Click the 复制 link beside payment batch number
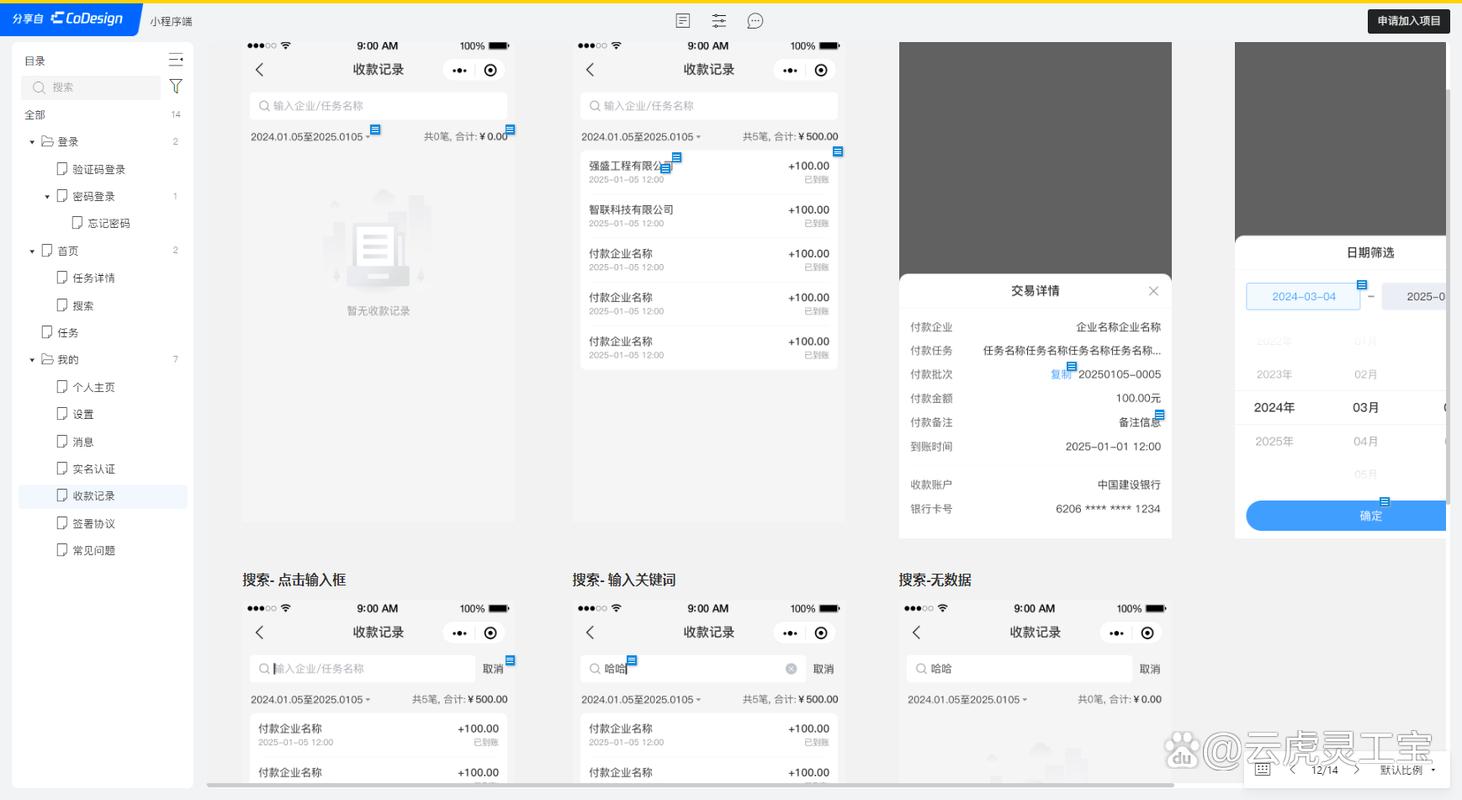Screen dimensions: 1462x800 tap(1060, 375)
